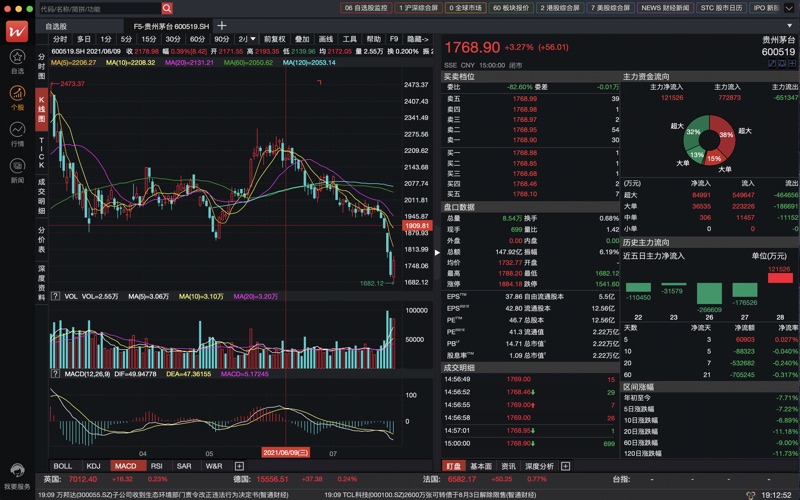Switch to 自选股 tab
The height and width of the screenshot is (500, 800).
click(56, 26)
